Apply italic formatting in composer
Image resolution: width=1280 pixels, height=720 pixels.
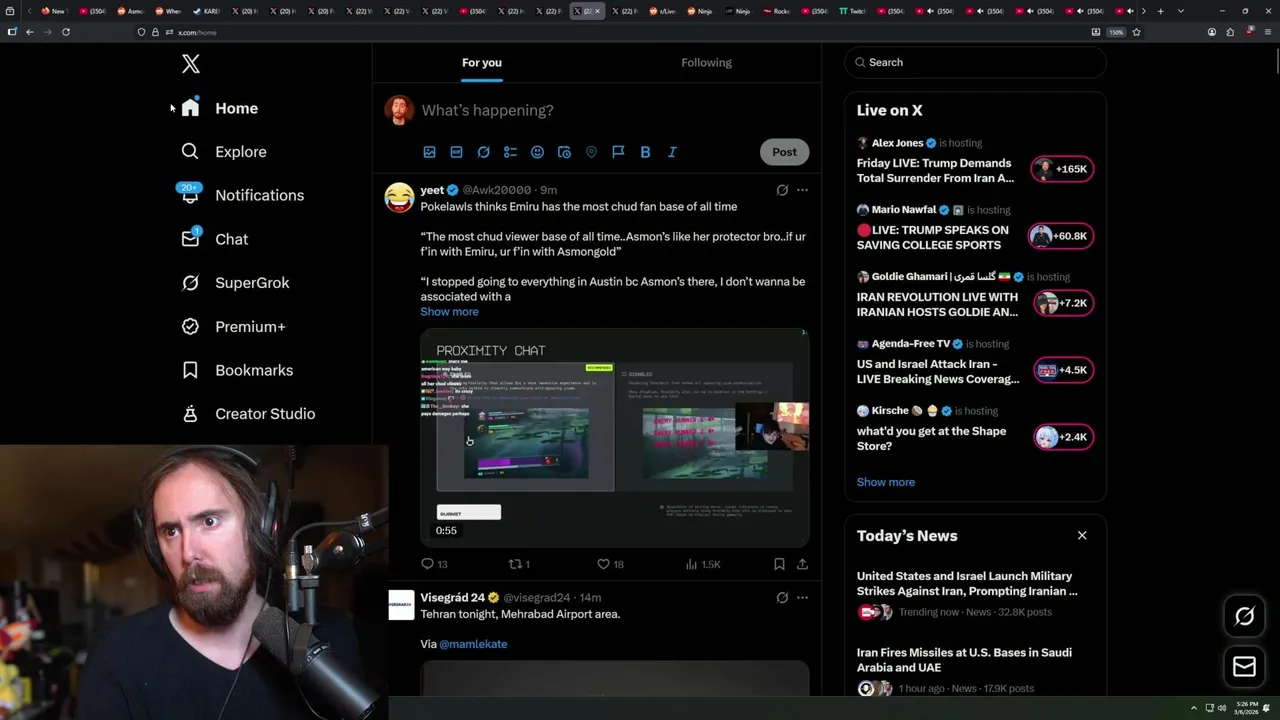coord(672,152)
